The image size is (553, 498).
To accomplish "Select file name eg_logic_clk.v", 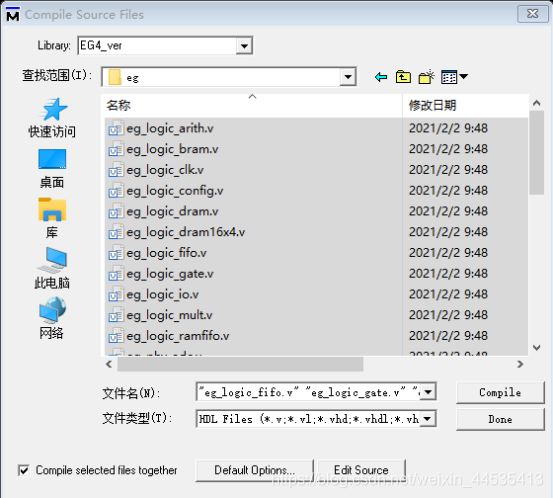I will pyautogui.click(x=165, y=170).
